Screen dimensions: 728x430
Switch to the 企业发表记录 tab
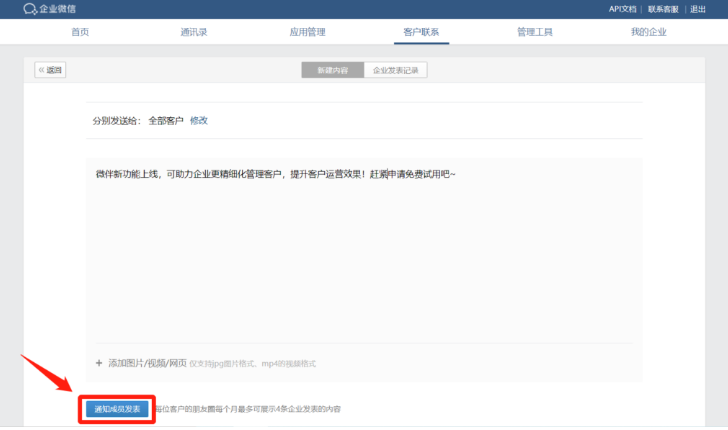396,71
